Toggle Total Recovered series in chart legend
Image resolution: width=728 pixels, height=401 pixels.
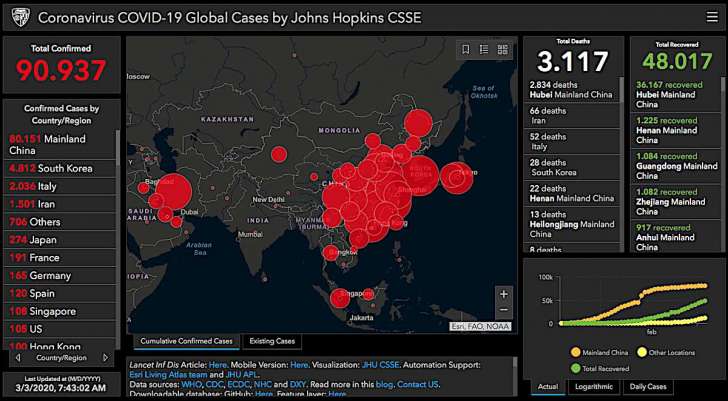[x=599, y=369]
